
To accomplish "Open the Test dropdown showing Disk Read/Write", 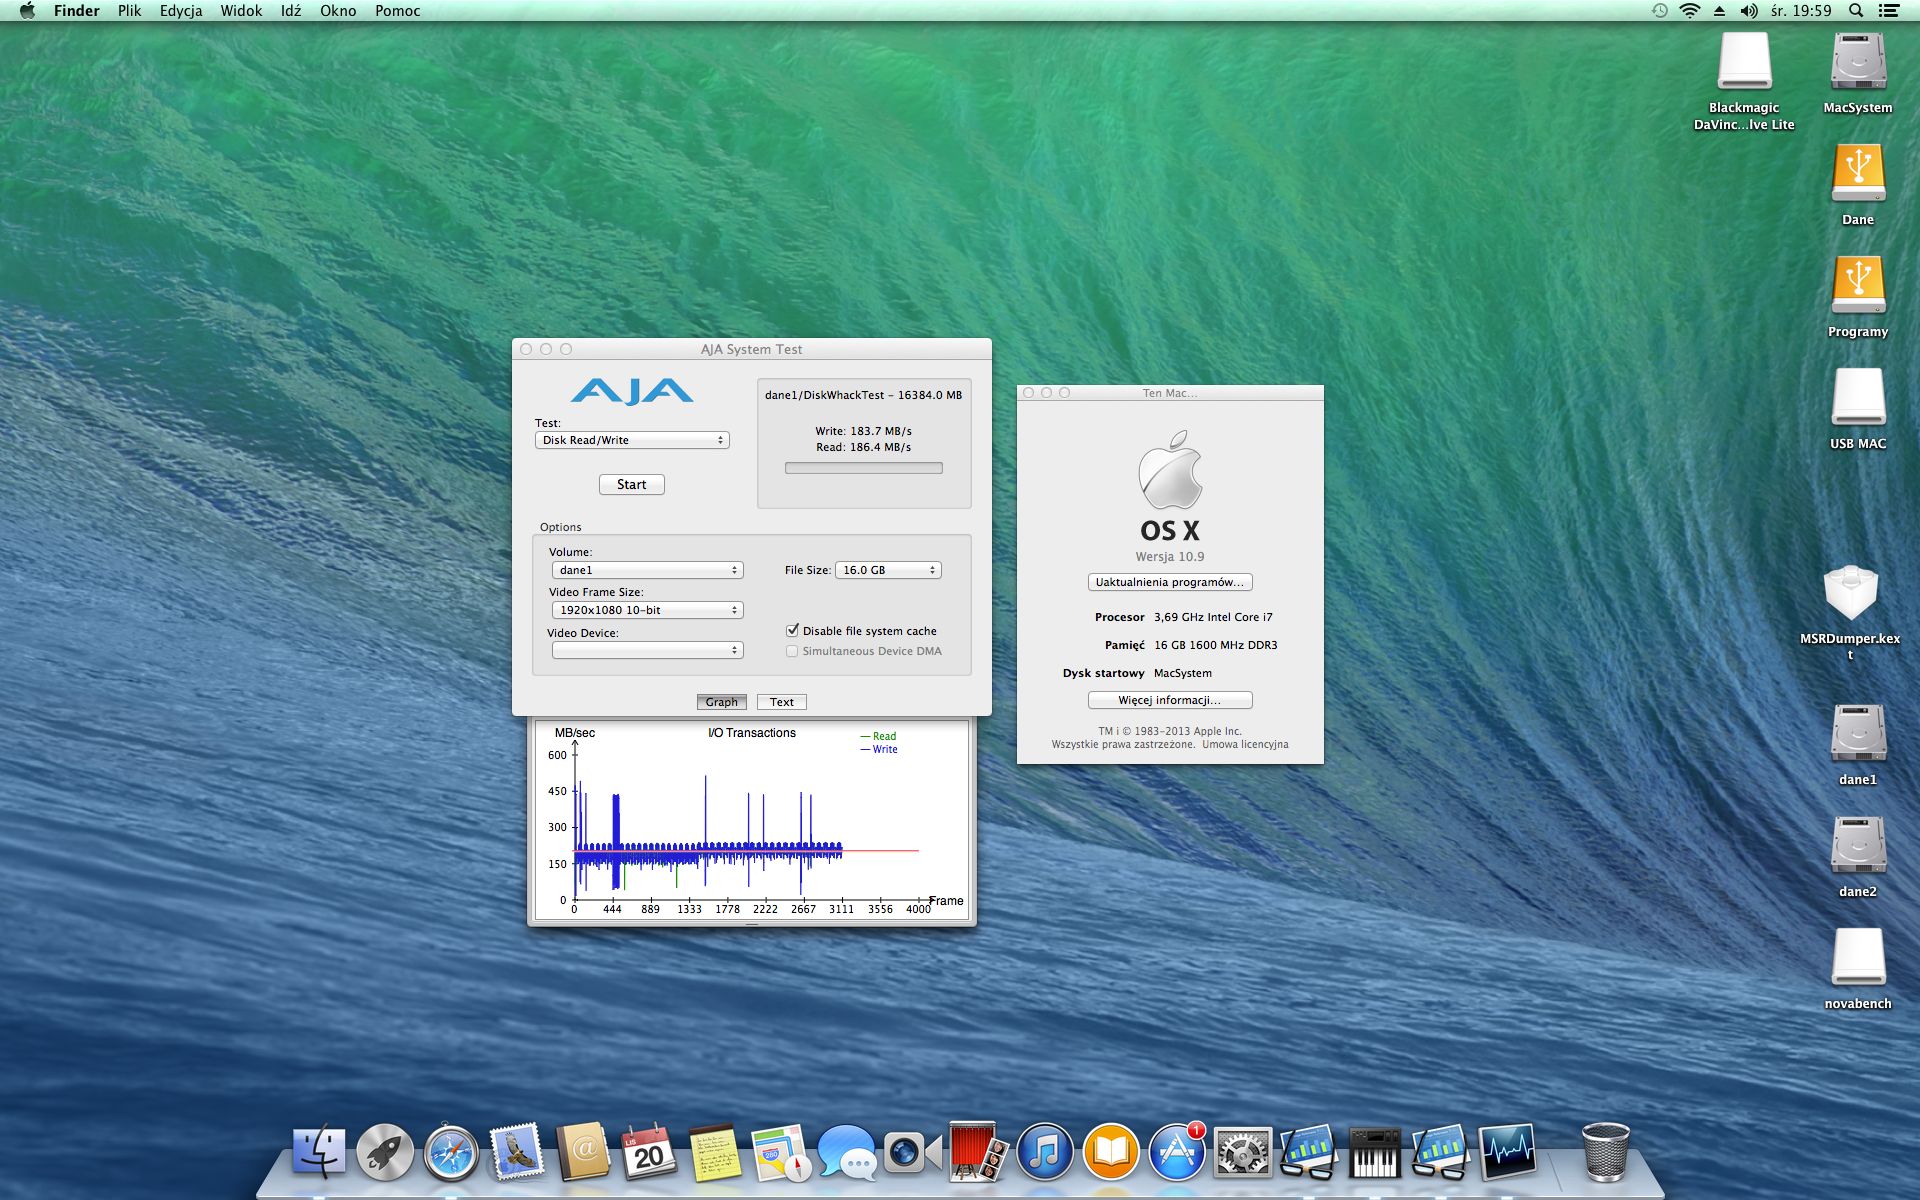I will (x=632, y=440).
